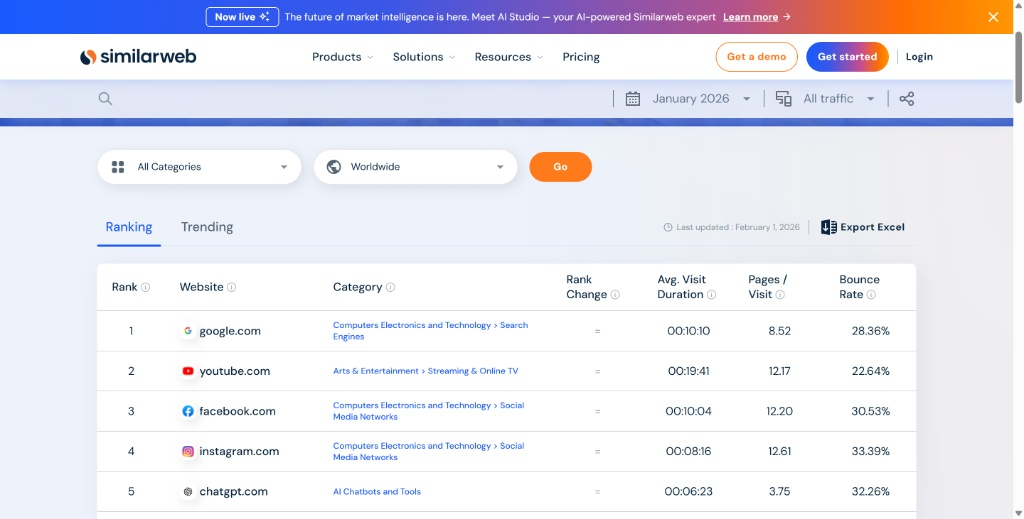Viewport: 1024px width, 519px height.
Task: Click pages per visit 12.61
Action: (780, 451)
